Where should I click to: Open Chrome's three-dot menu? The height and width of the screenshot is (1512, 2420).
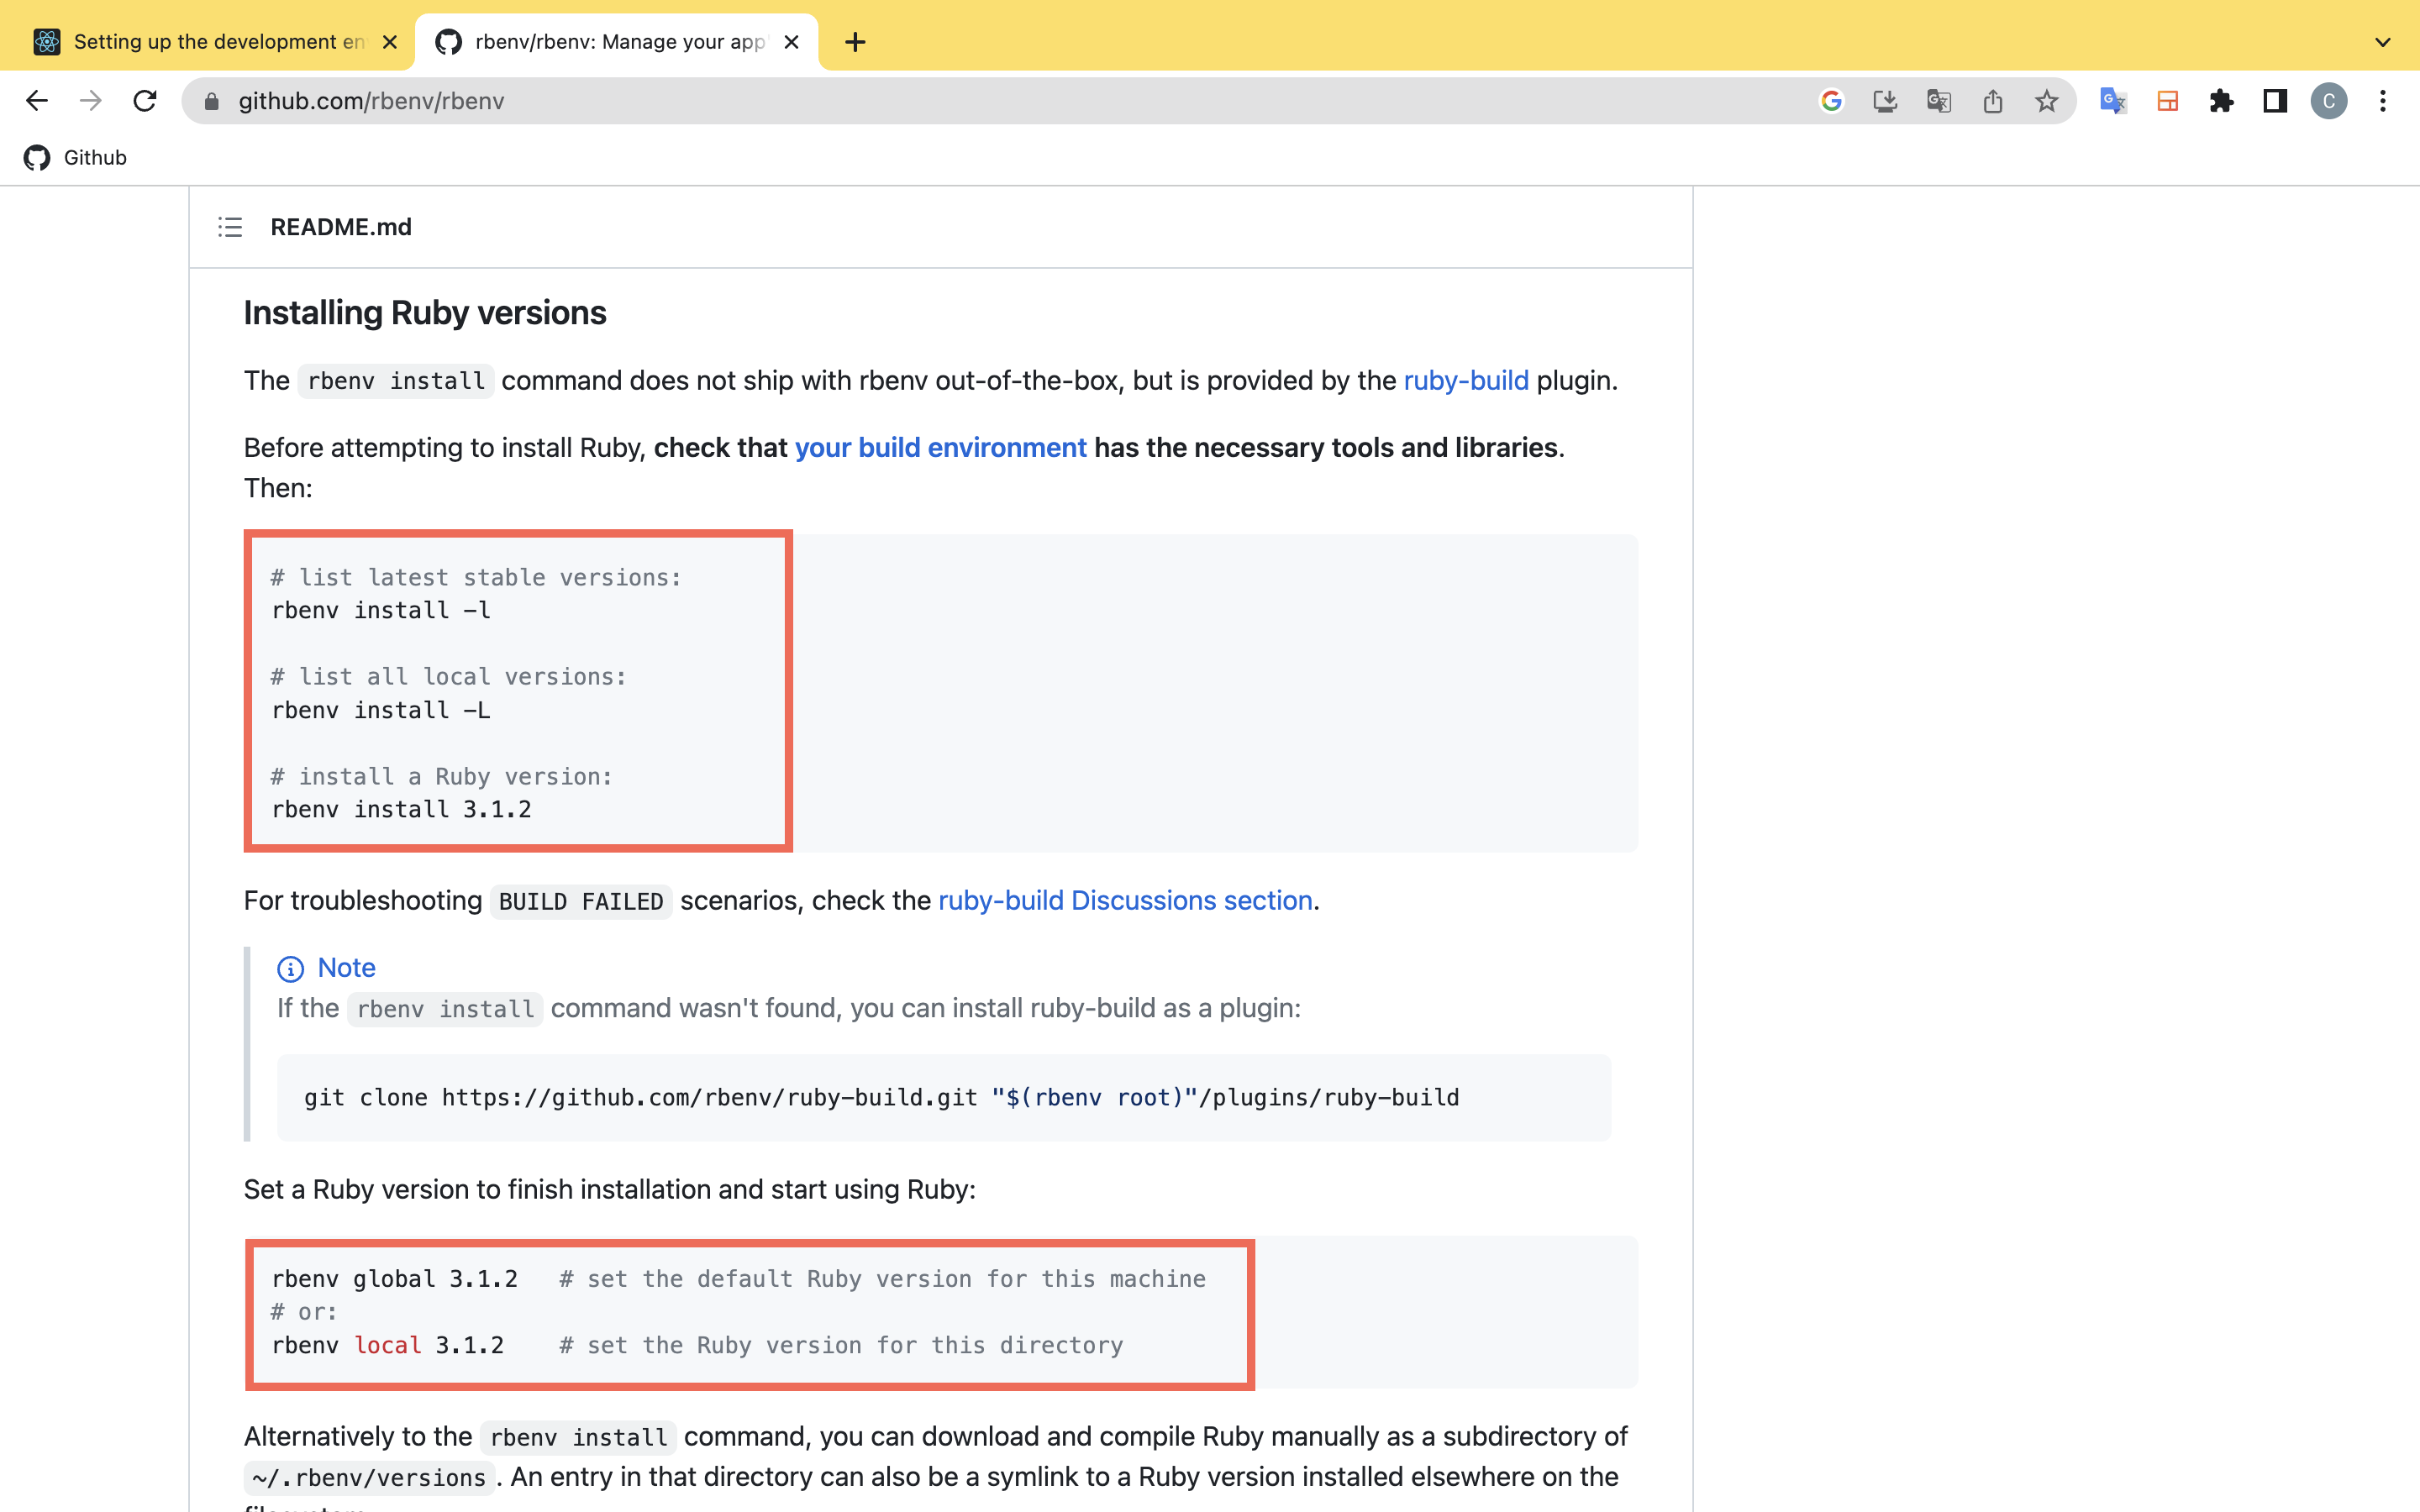pos(2383,101)
